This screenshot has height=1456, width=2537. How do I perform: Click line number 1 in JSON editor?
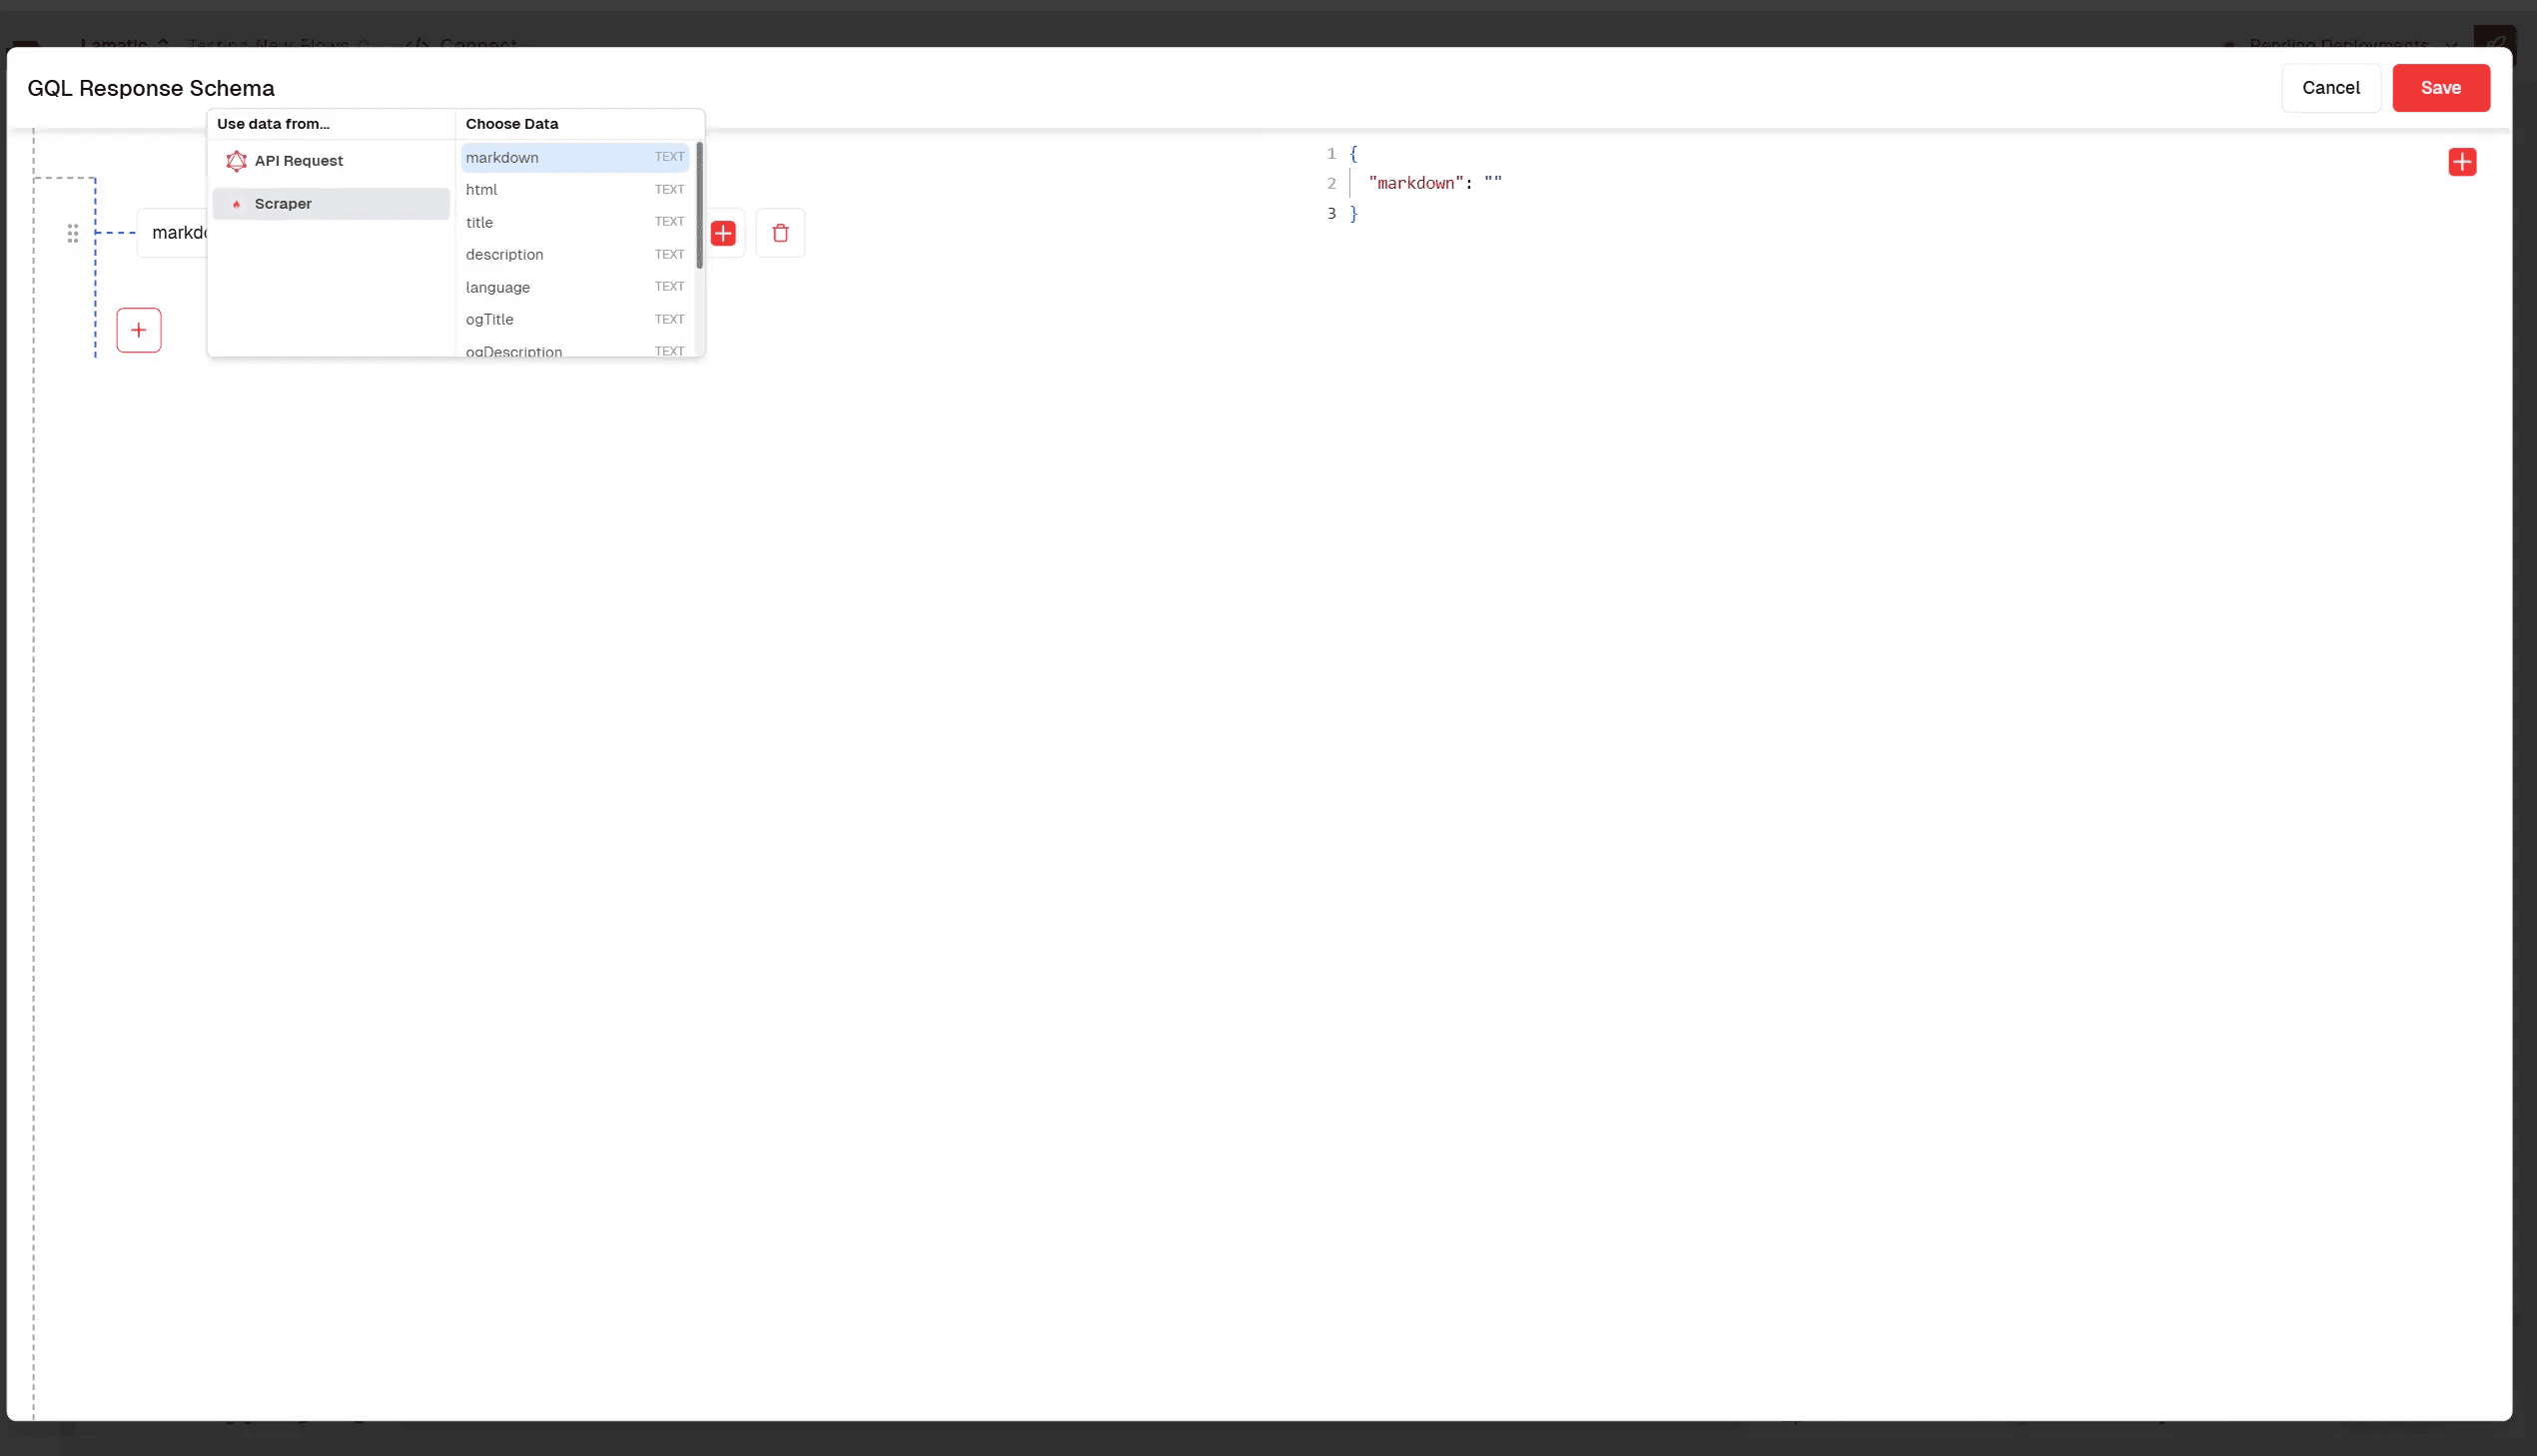[1331, 154]
